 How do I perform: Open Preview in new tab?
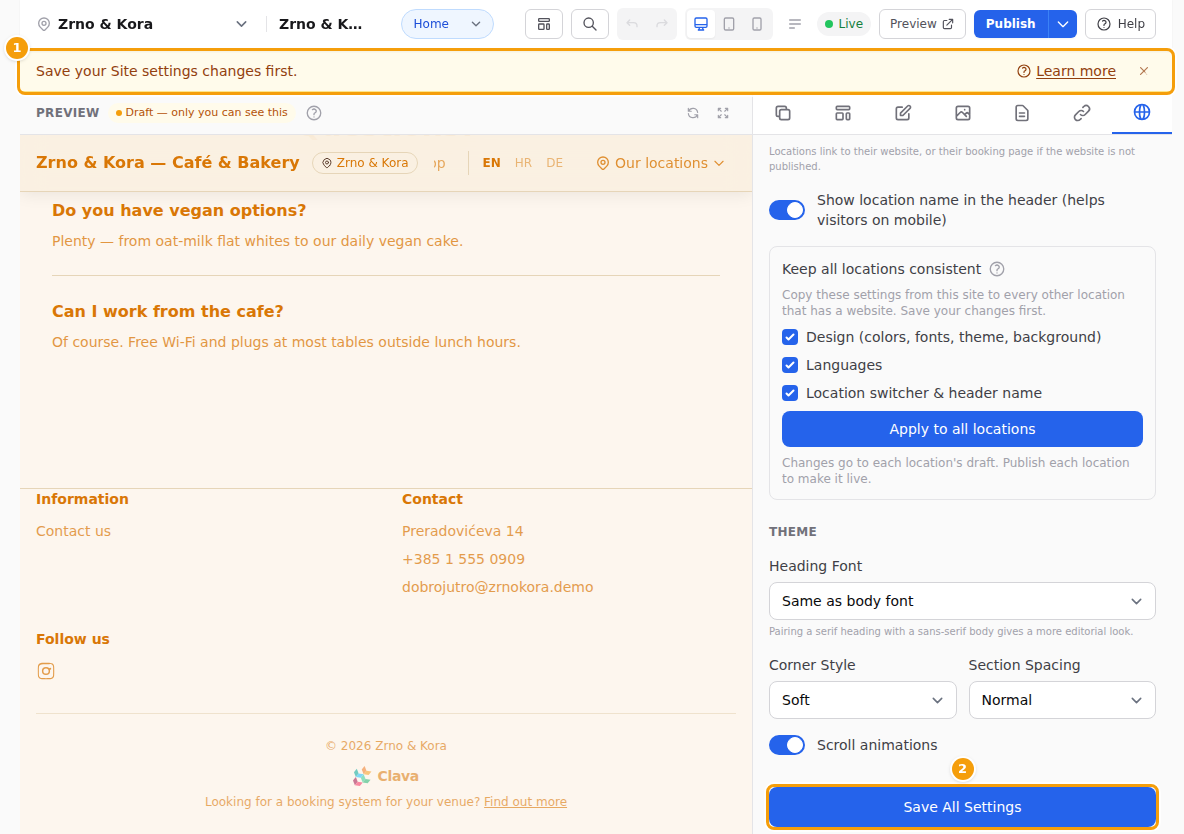pos(922,24)
